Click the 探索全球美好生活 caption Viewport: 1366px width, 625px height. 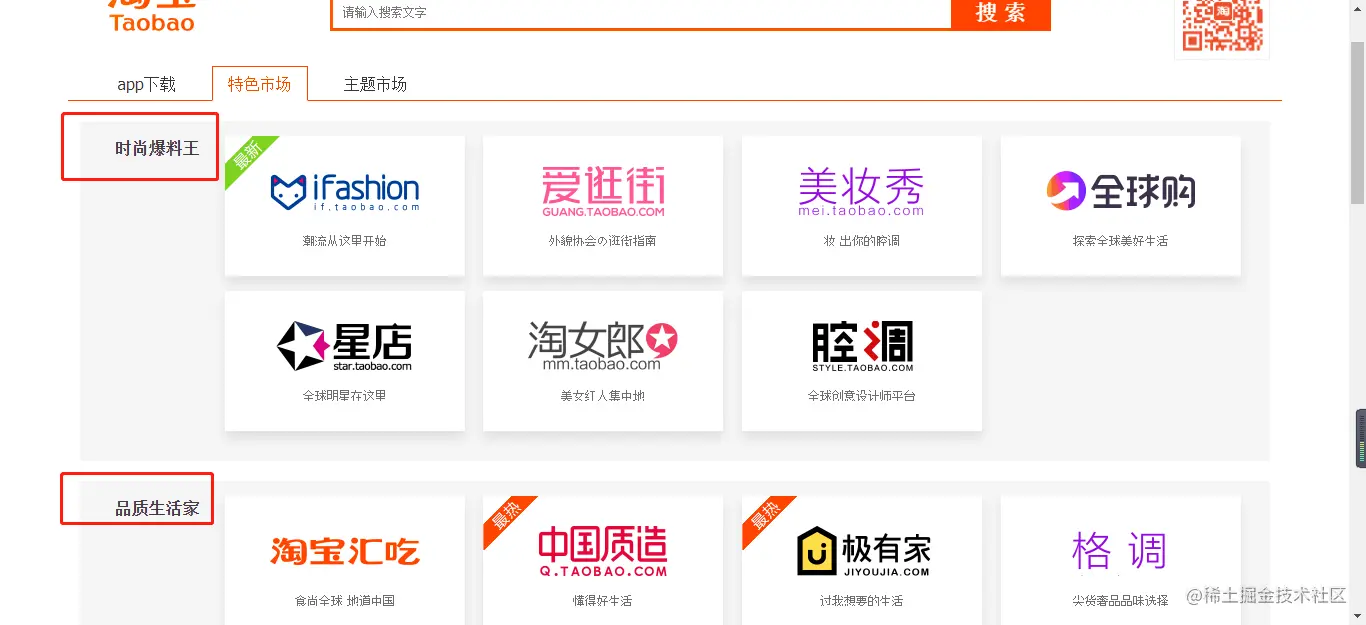tap(1120, 241)
